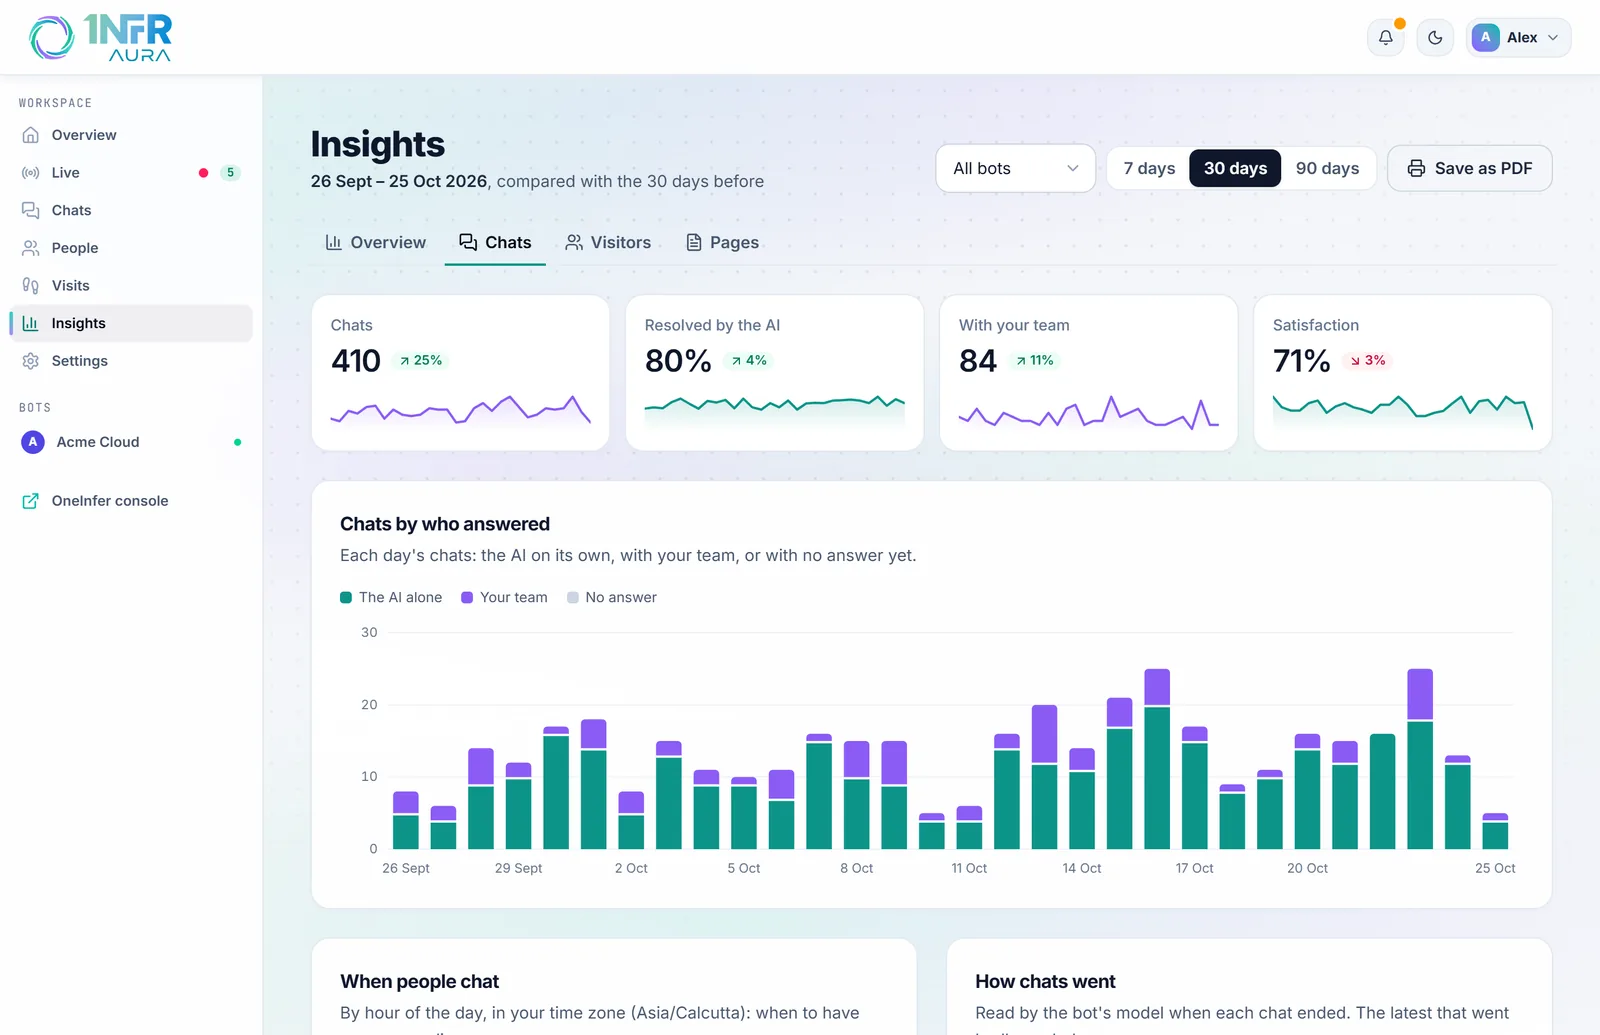This screenshot has height=1035, width=1600.
Task: Select the 30 days range
Action: pos(1235,168)
